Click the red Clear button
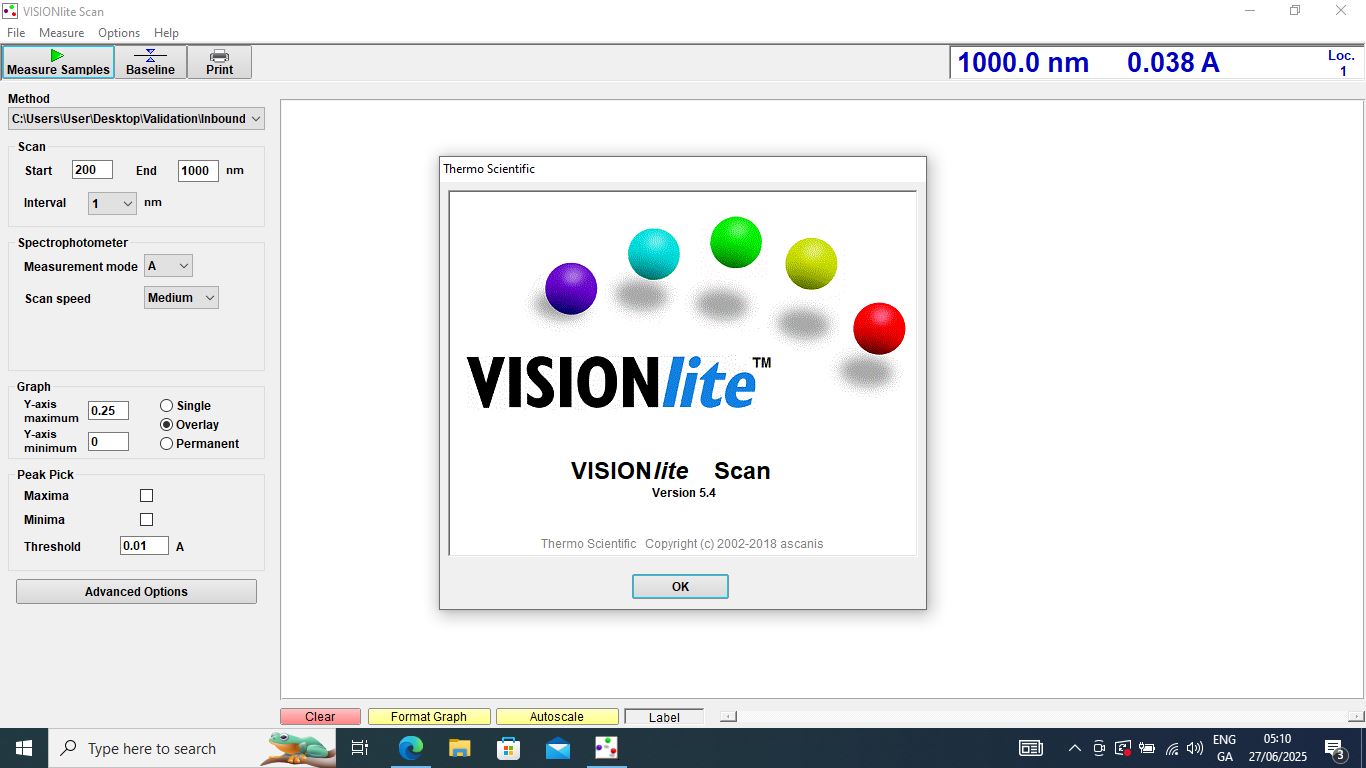 pos(320,717)
